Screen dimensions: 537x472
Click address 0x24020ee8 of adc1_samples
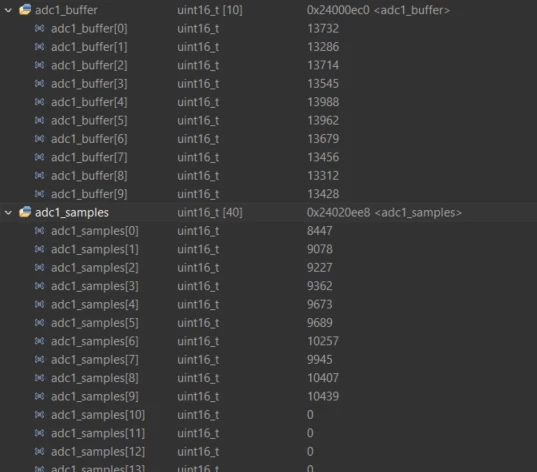[338, 213]
